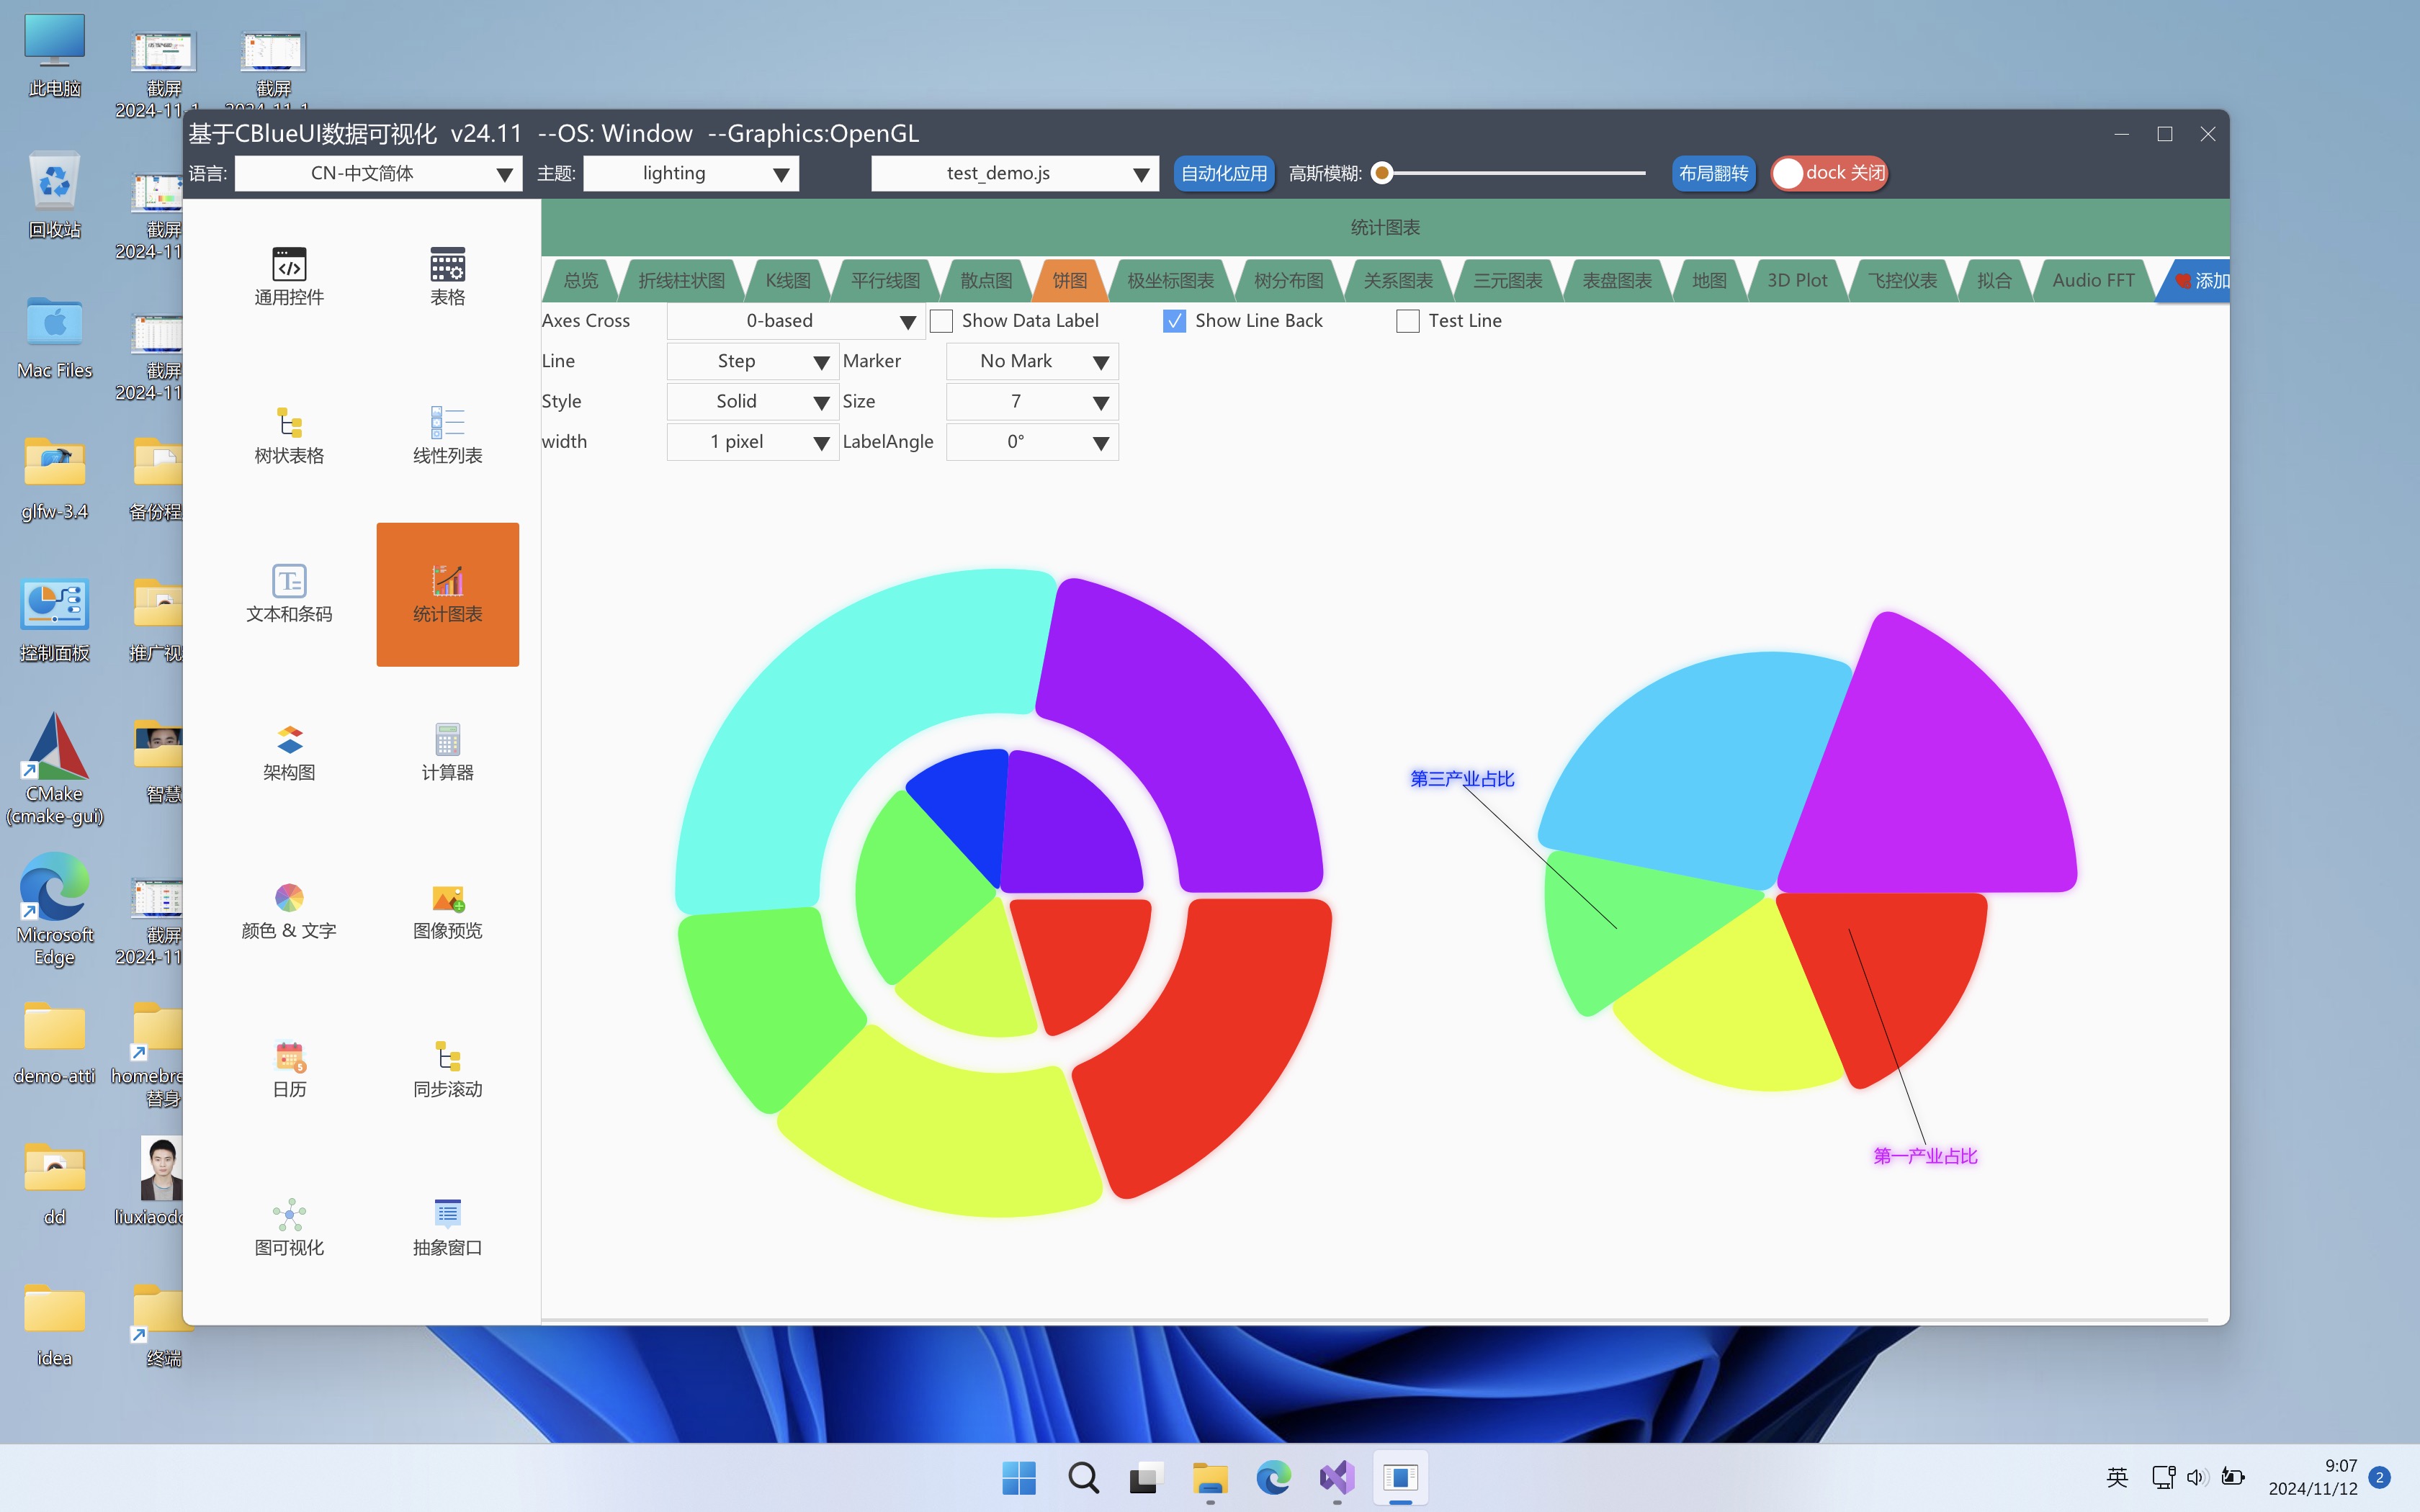Image resolution: width=2420 pixels, height=1512 pixels.
Task: Toggle the dock 关闭 switch
Action: tap(1829, 173)
